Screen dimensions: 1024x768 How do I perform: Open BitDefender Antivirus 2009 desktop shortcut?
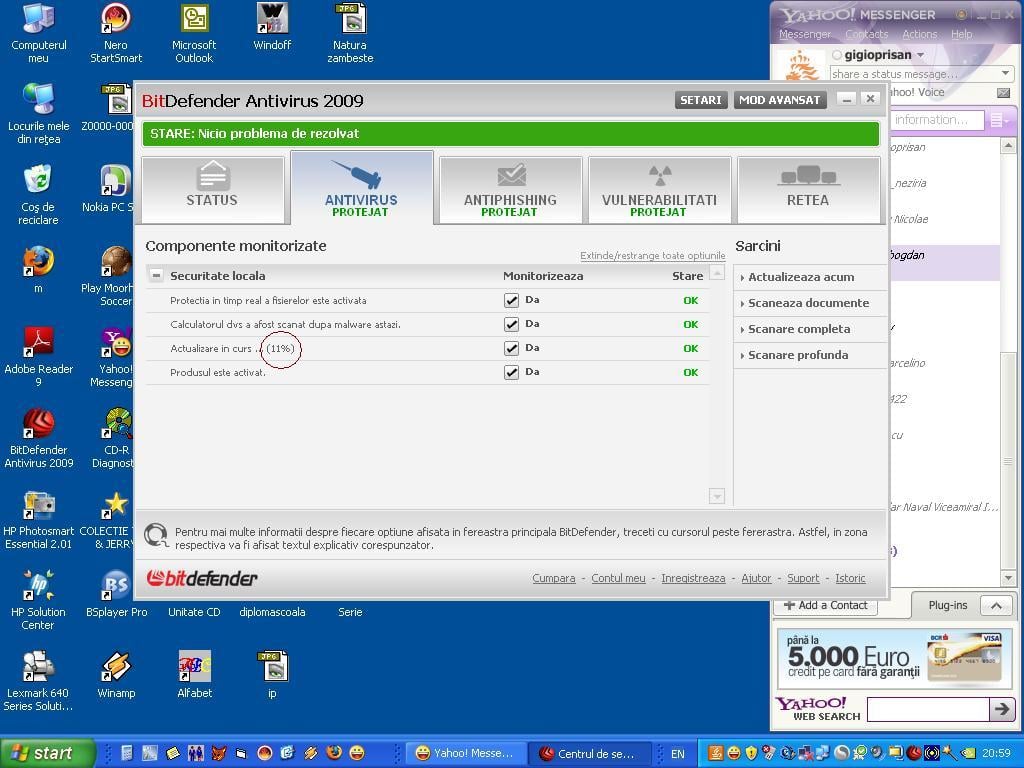click(x=39, y=439)
